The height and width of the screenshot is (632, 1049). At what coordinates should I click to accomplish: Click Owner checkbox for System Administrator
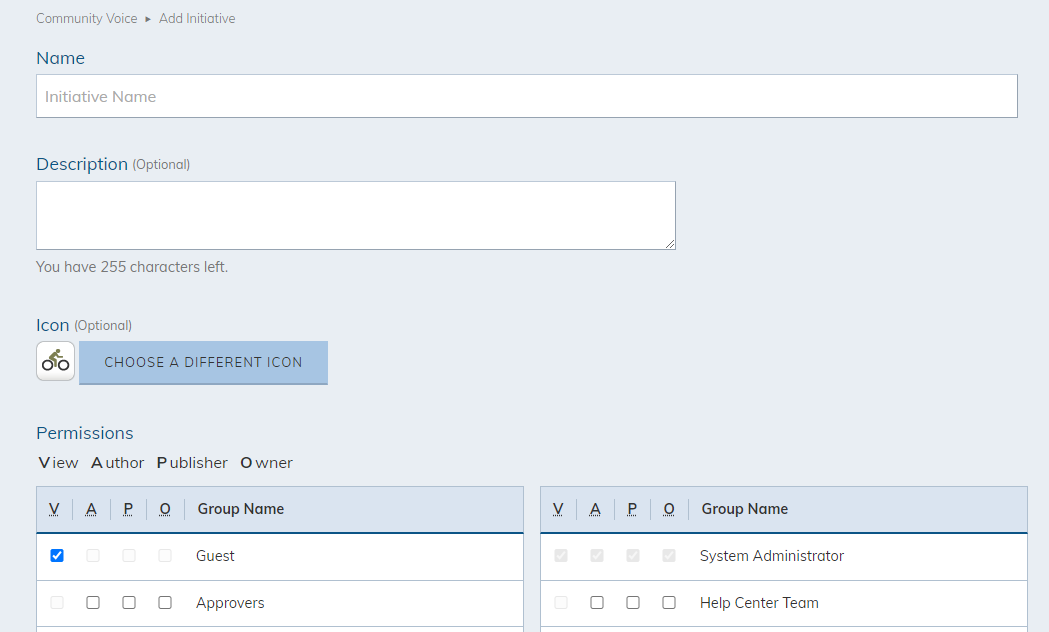pyautogui.click(x=669, y=556)
